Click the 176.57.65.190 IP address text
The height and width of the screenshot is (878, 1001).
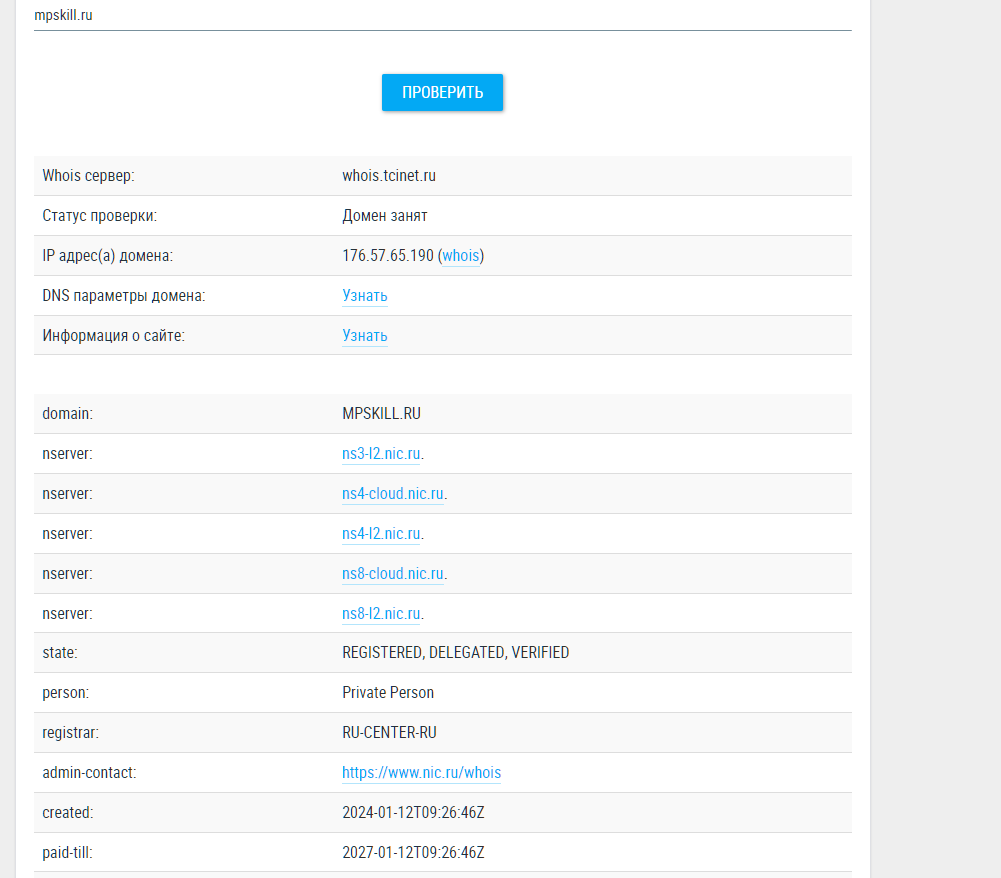tap(388, 256)
